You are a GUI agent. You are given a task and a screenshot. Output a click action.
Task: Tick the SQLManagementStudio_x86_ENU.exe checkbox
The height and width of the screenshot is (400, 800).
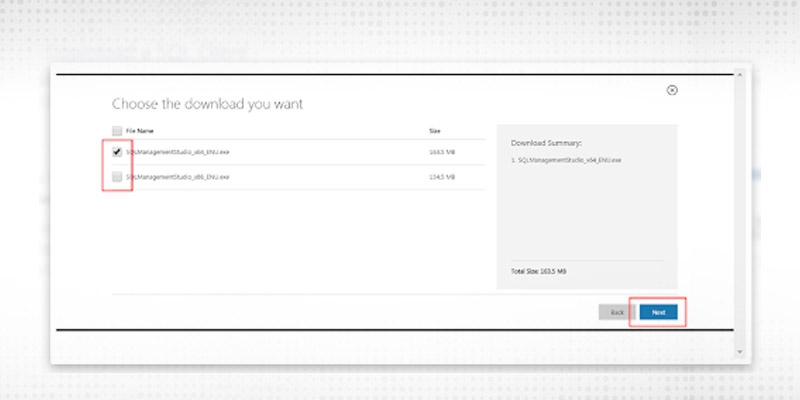pos(117,177)
